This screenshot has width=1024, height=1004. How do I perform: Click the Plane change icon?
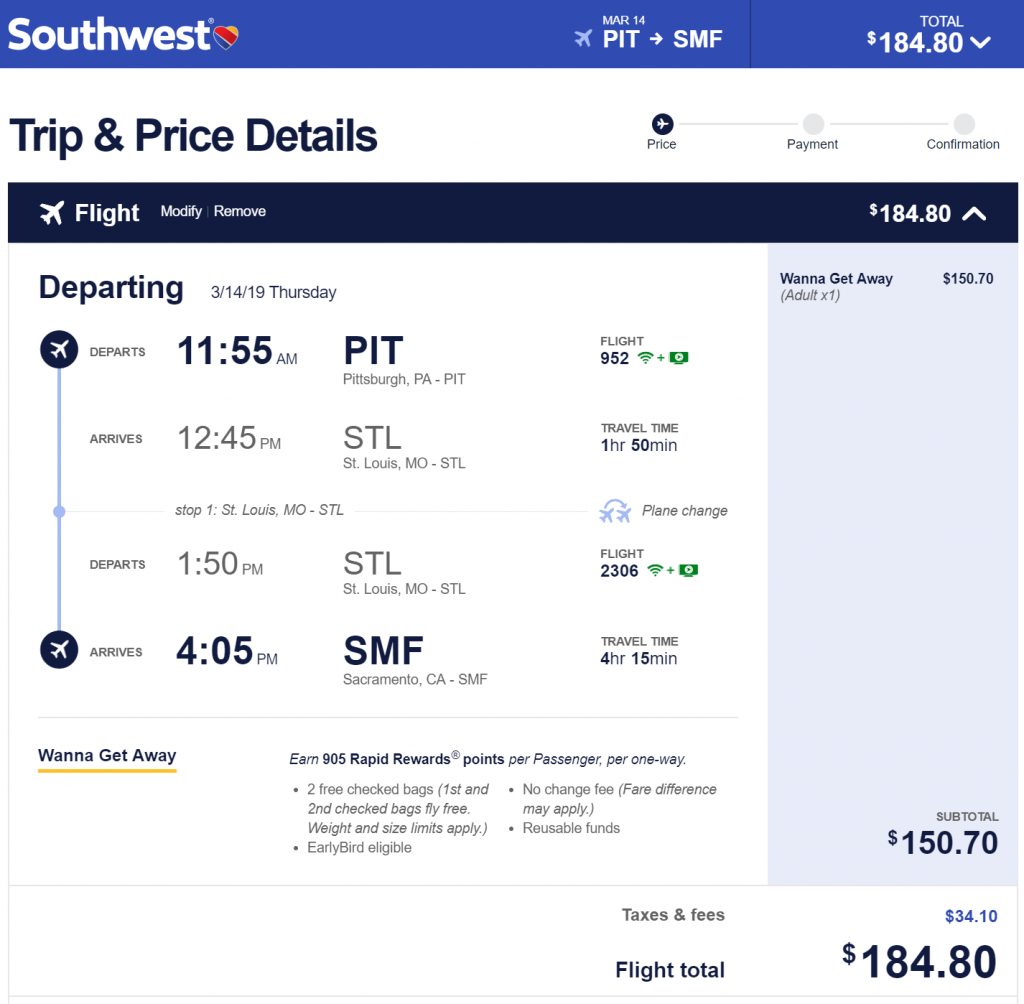tap(615, 511)
